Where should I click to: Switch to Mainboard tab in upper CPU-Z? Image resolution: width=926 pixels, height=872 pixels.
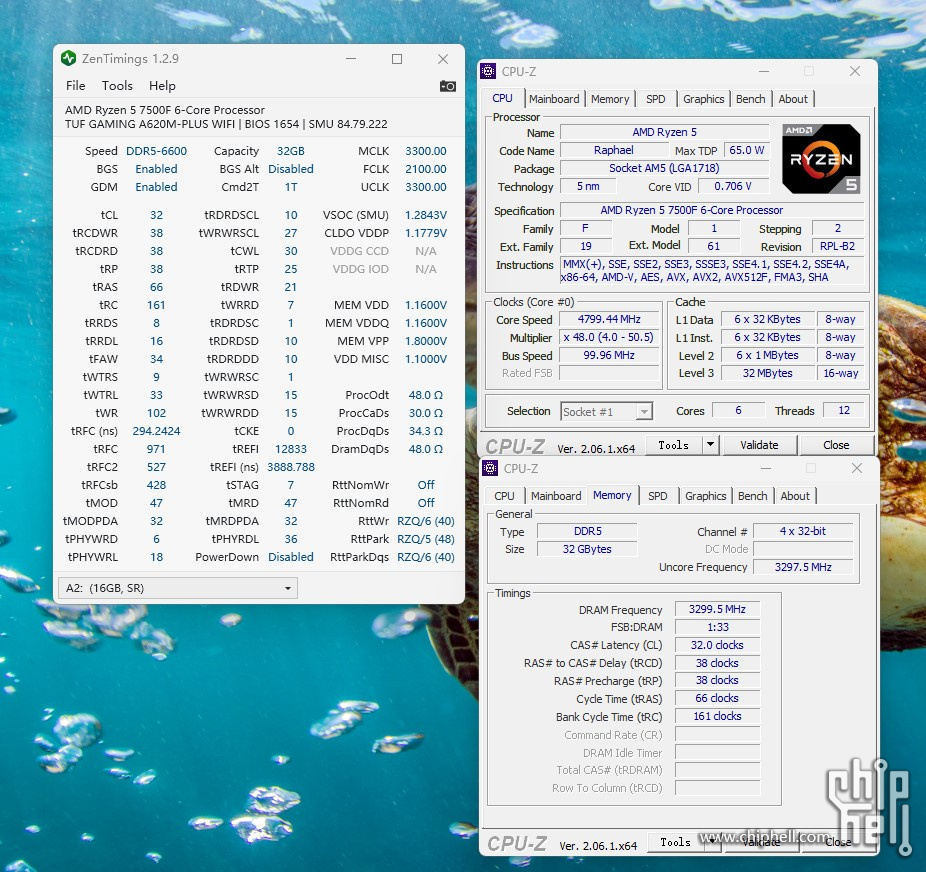pos(554,99)
